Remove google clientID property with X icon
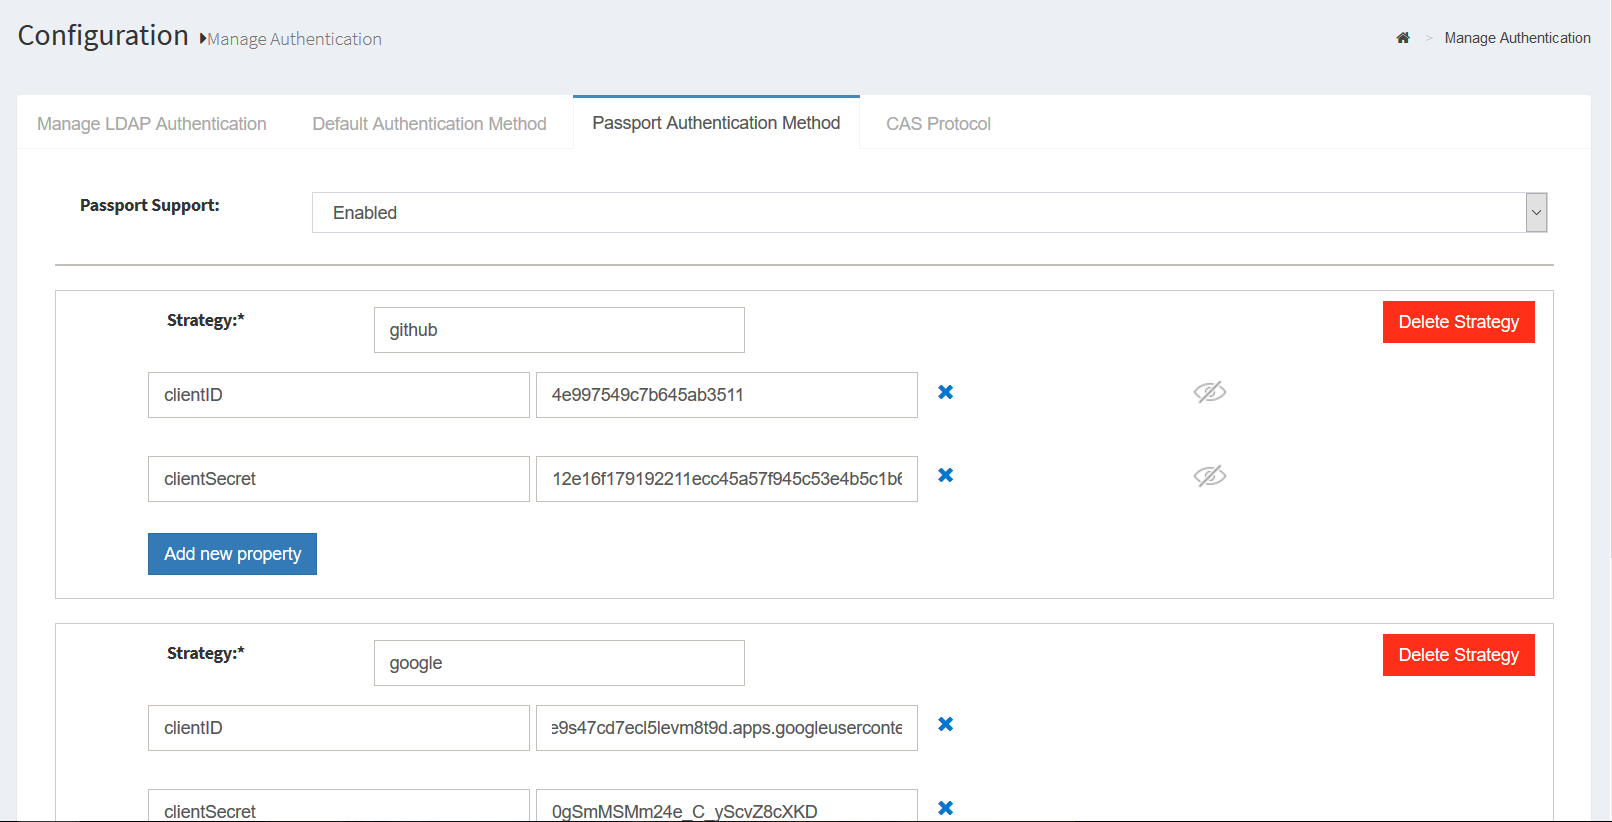Image resolution: width=1612 pixels, height=822 pixels. [945, 724]
